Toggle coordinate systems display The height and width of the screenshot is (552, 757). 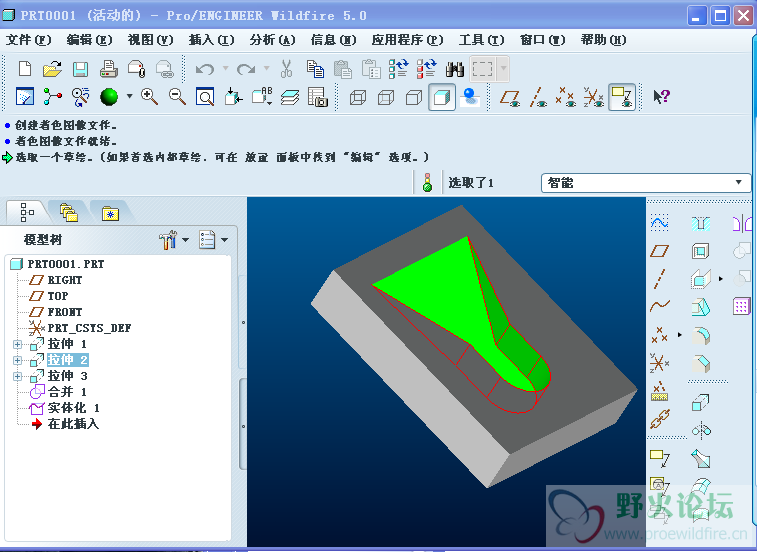coord(593,97)
